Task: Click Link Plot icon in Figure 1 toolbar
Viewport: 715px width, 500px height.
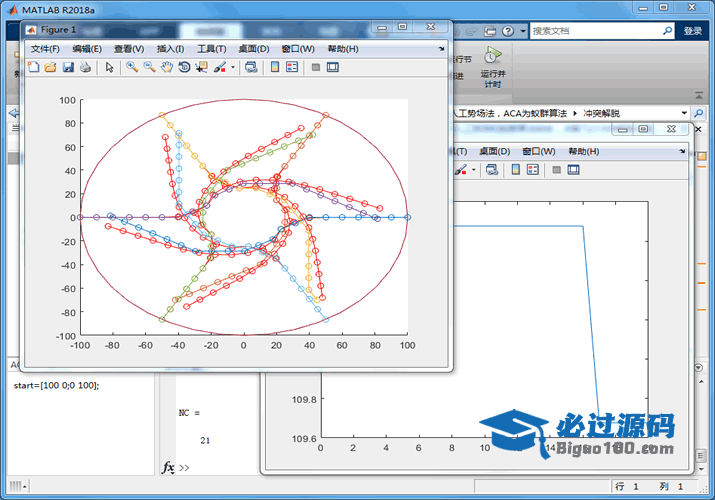Action: 251,67
